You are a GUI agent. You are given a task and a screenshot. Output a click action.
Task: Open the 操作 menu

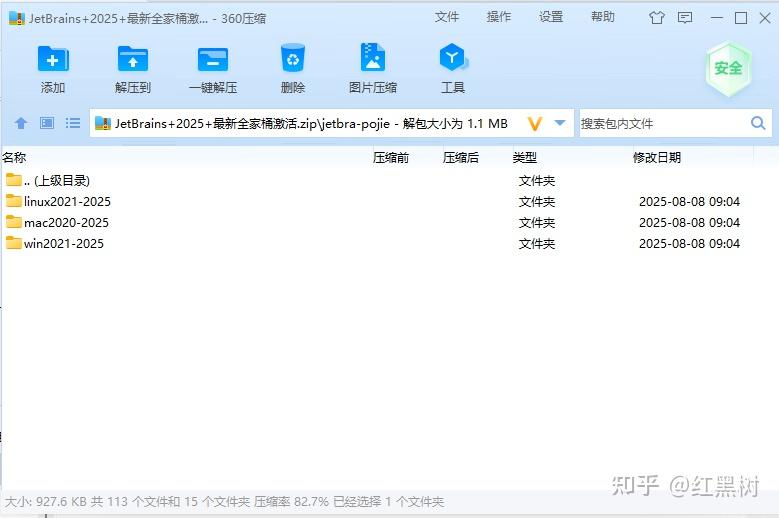coord(499,17)
